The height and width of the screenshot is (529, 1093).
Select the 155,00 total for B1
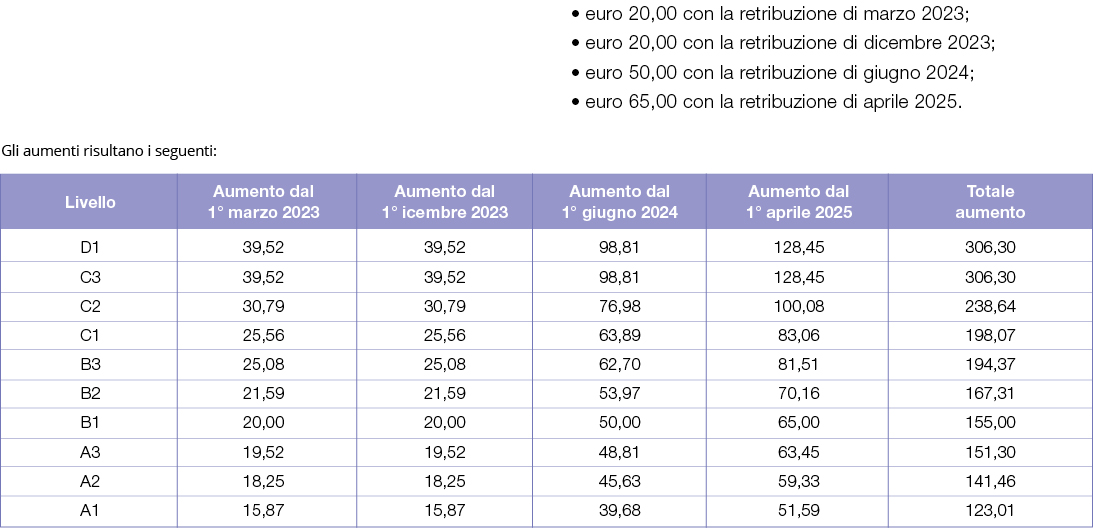[x=990, y=422]
